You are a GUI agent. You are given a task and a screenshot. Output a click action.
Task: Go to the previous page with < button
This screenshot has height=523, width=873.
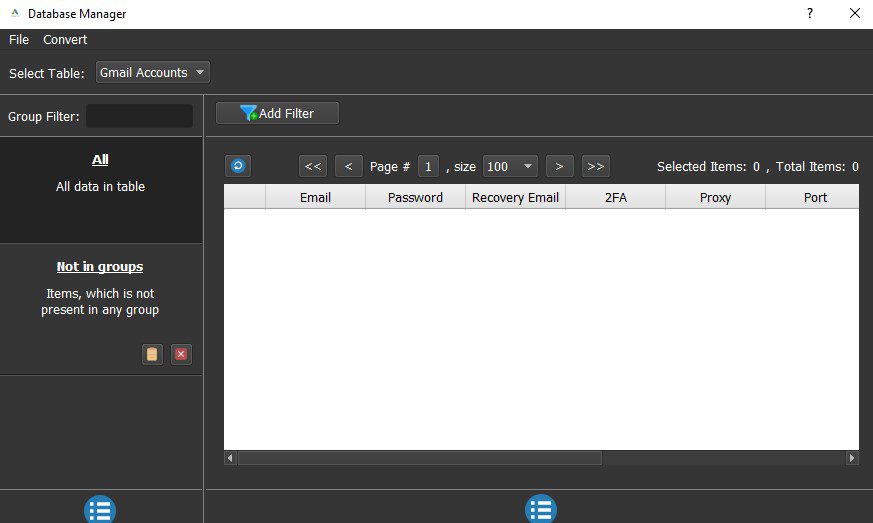pos(349,167)
